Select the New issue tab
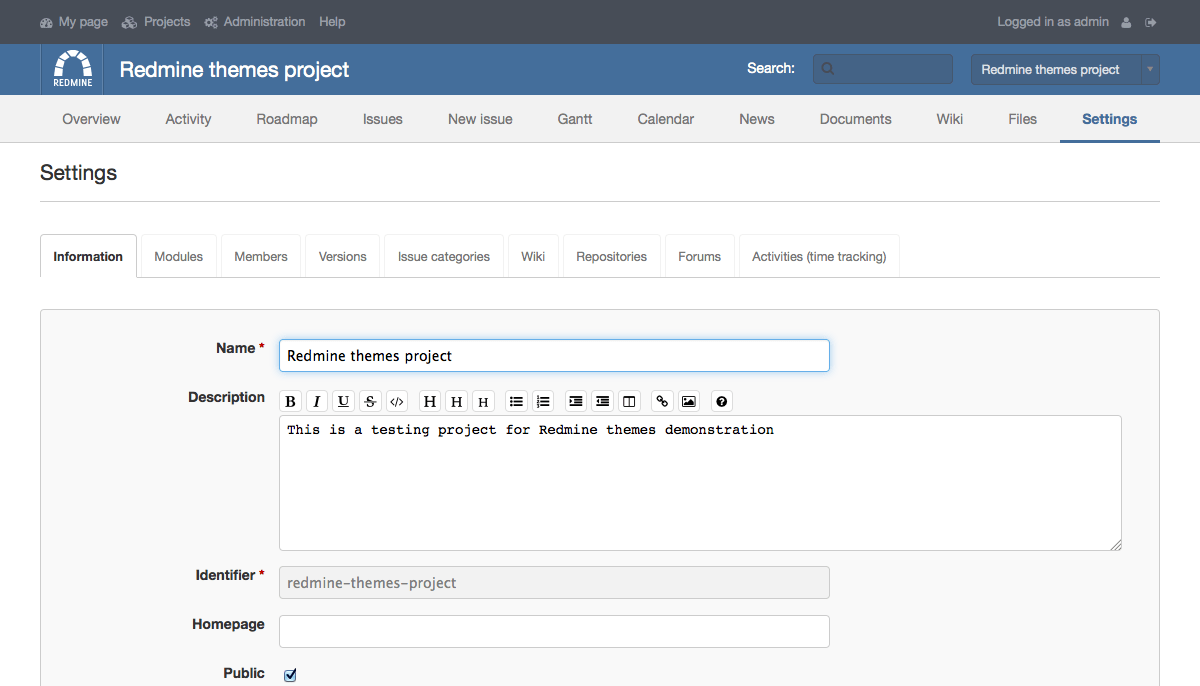 click(x=480, y=119)
